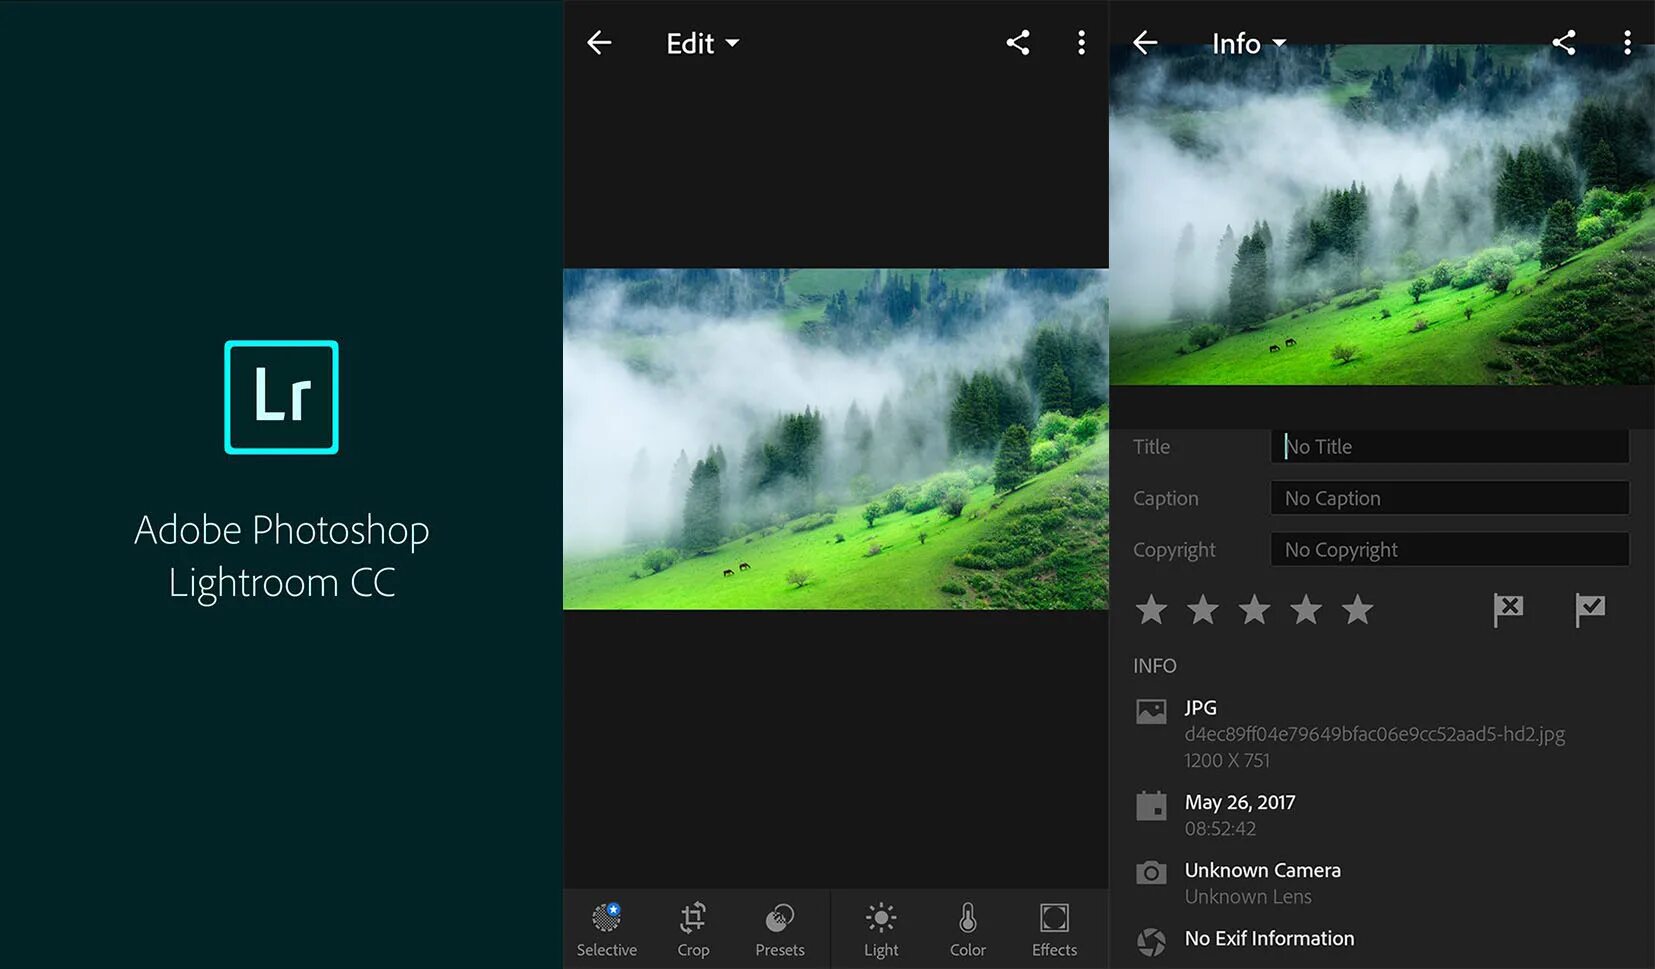1655x969 pixels.
Task: Open the Color adjustments panel
Action: pos(967,928)
